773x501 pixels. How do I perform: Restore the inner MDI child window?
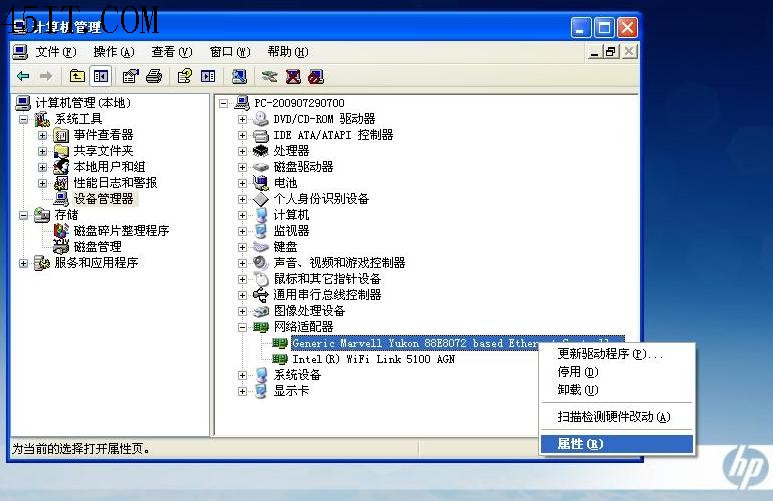611,52
